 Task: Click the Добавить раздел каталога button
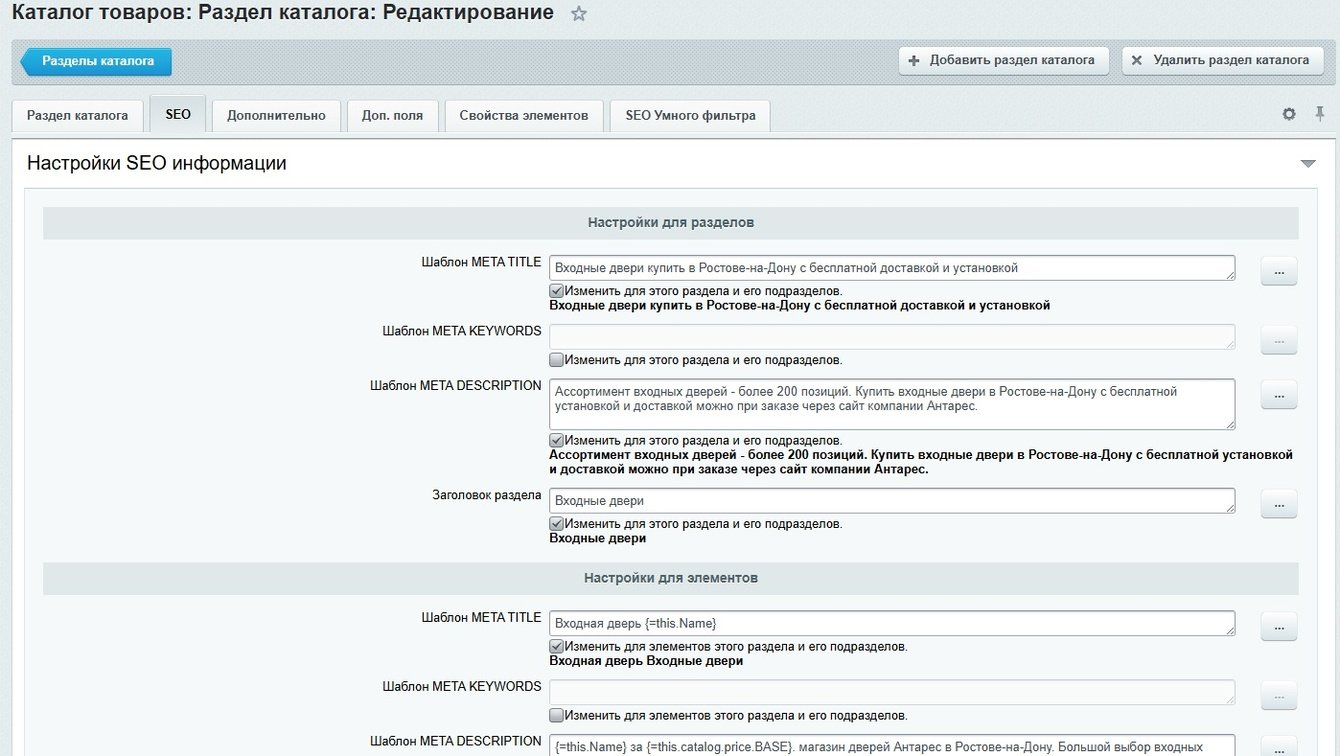[1003, 60]
